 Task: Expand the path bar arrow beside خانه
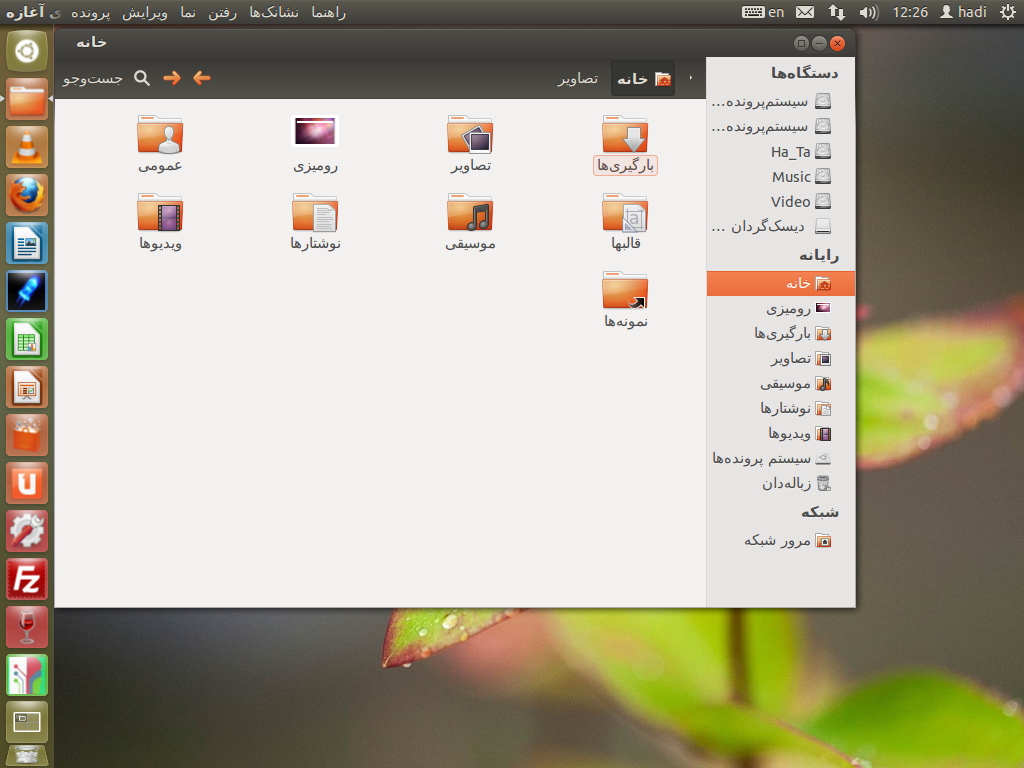point(691,79)
